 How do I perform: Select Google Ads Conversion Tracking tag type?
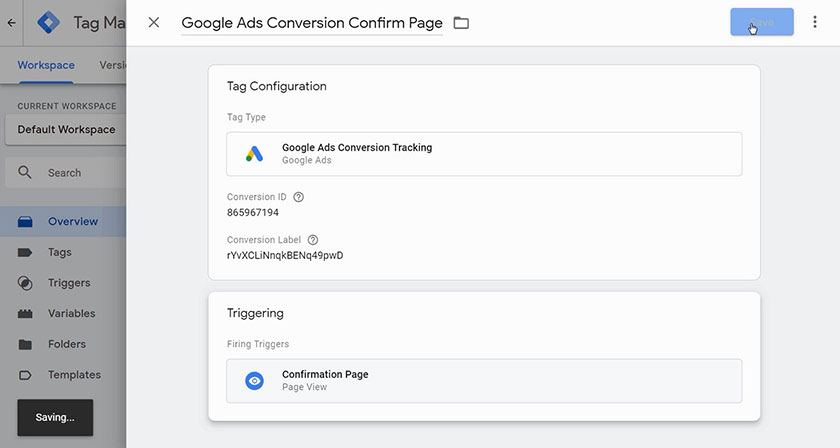tap(484, 154)
